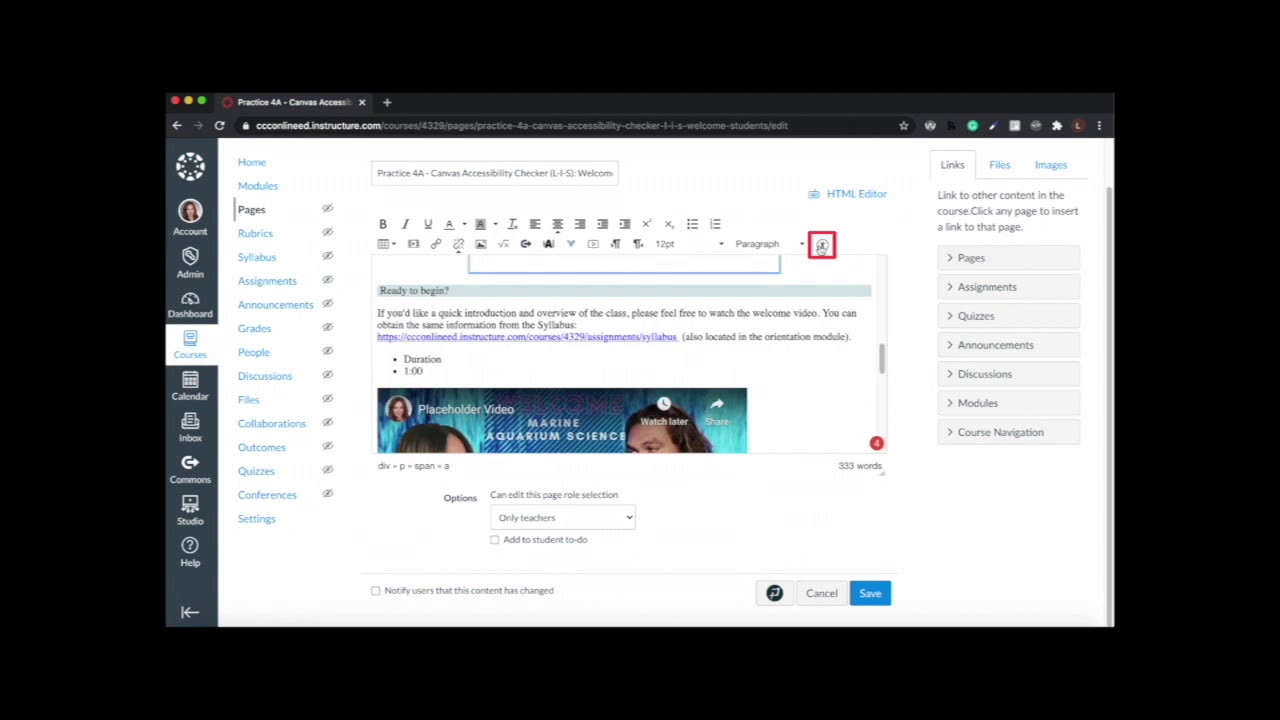This screenshot has height=720, width=1280.
Task: Insert a numbered list
Action: pyautogui.click(x=715, y=224)
